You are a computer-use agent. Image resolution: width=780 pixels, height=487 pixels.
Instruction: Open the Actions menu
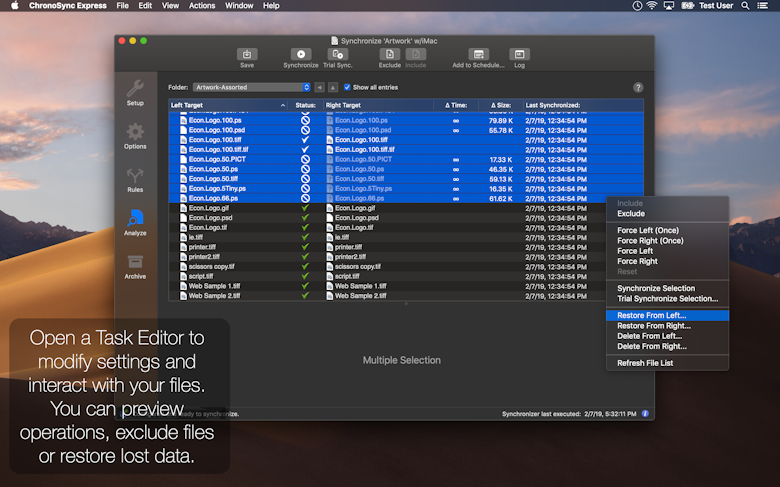(202, 5)
